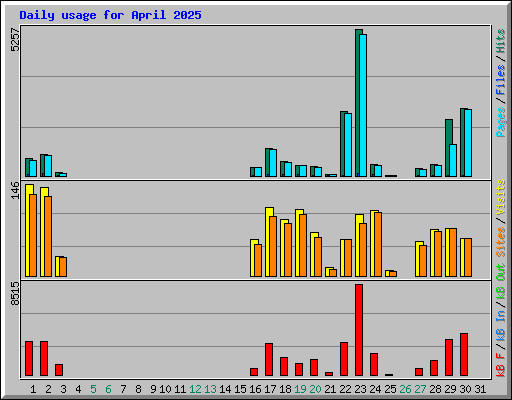Click the 'Files' legend label
The image size is (512, 400).
500,80
